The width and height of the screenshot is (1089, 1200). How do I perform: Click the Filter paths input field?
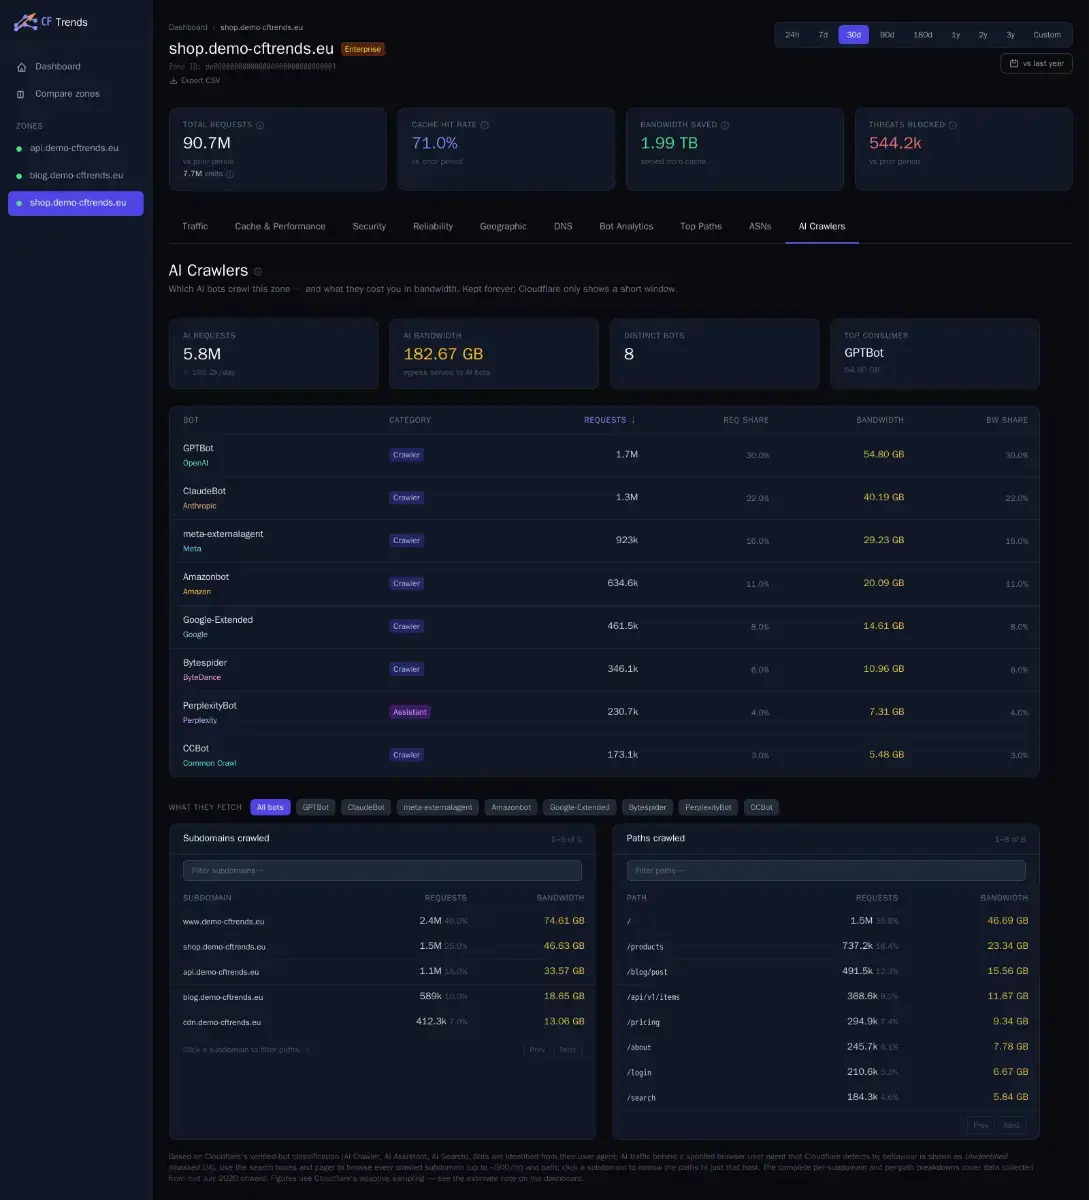(x=826, y=871)
